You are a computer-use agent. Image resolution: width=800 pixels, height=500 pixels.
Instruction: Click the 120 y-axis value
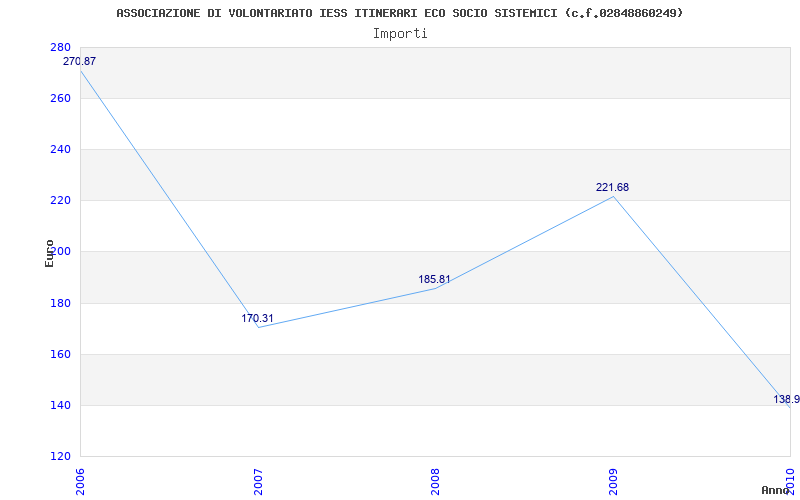60,456
